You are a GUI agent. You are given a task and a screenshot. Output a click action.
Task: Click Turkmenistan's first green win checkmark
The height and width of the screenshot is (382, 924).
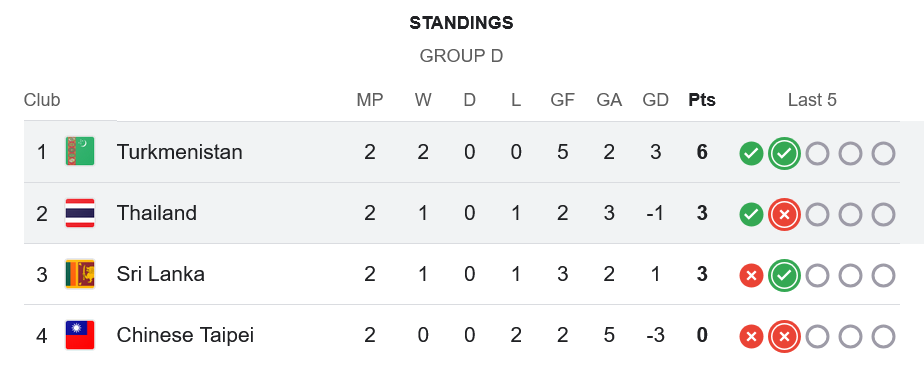coord(751,154)
